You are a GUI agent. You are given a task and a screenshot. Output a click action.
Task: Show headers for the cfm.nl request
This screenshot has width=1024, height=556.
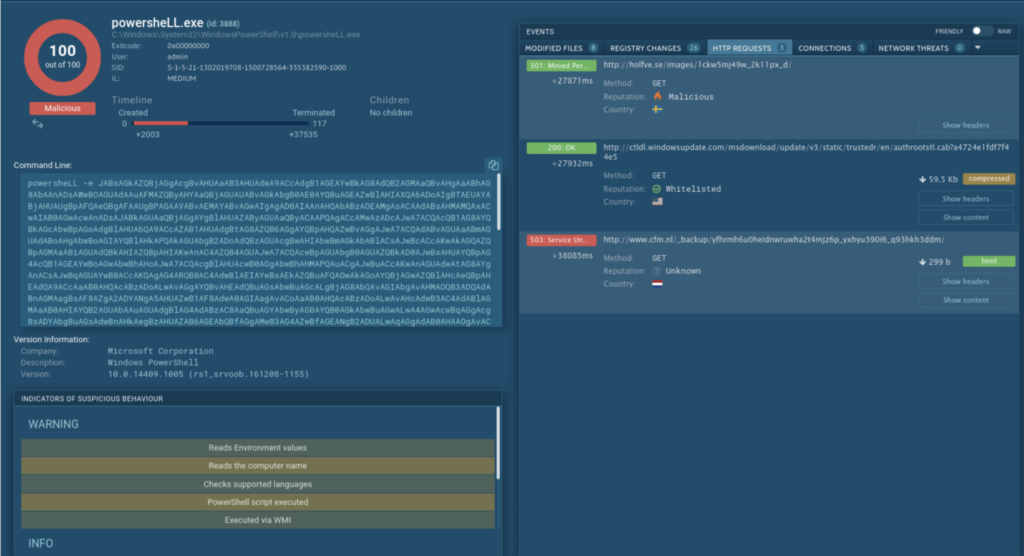click(x=965, y=282)
